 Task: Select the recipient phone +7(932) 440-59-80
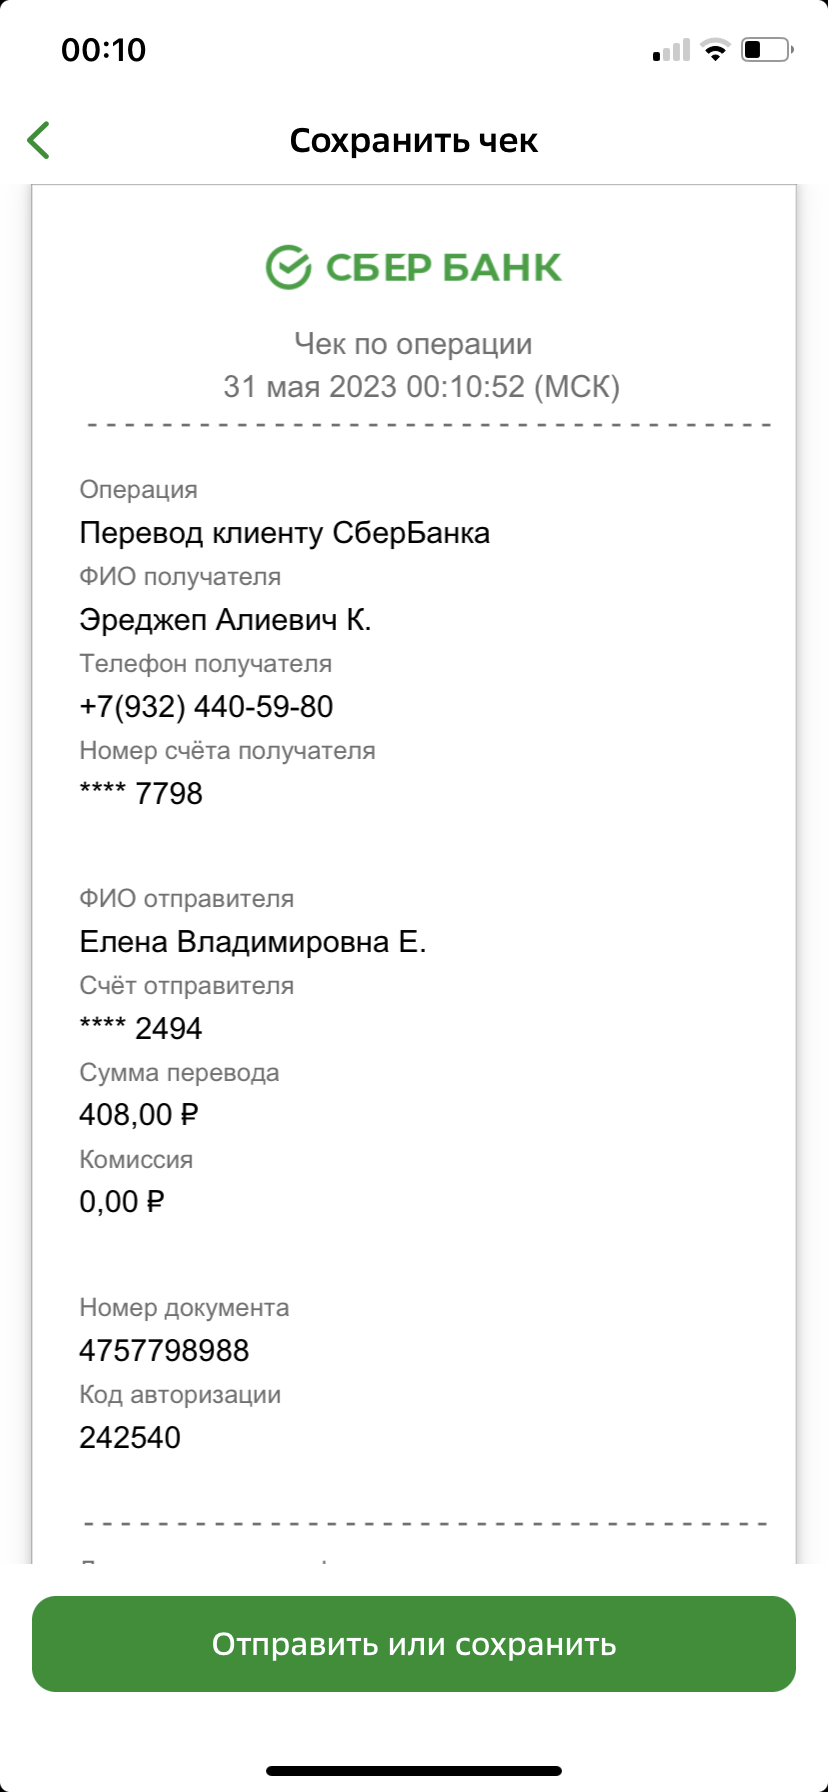(206, 707)
